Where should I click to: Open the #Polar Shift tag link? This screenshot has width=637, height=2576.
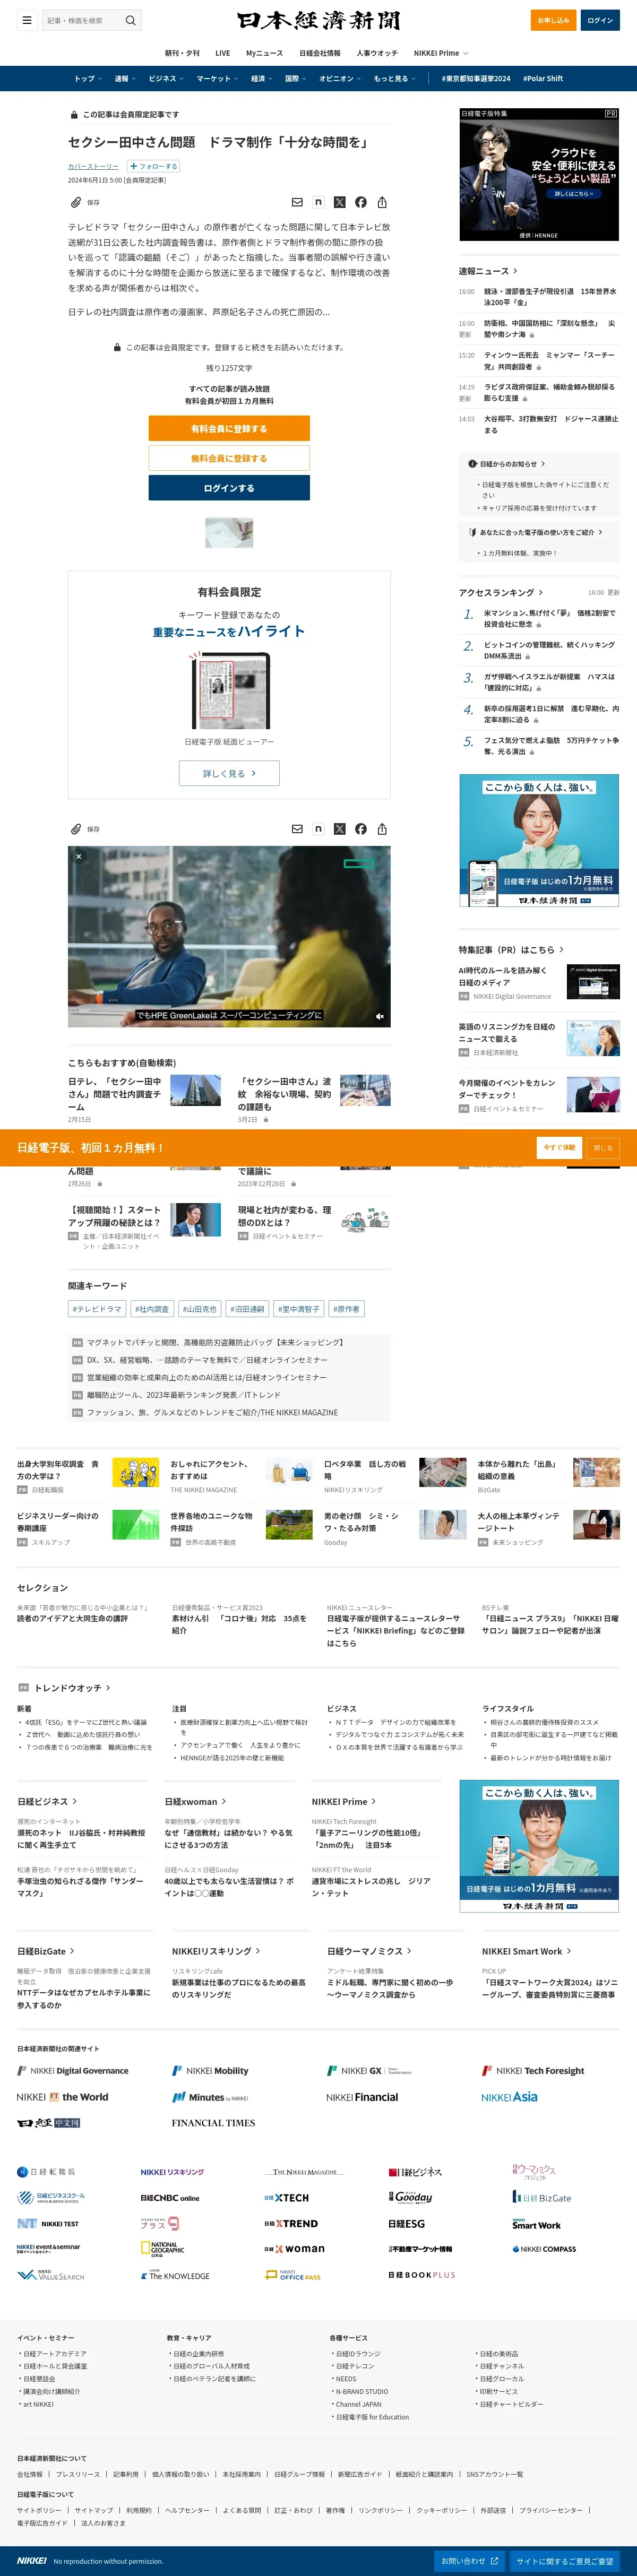543,78
